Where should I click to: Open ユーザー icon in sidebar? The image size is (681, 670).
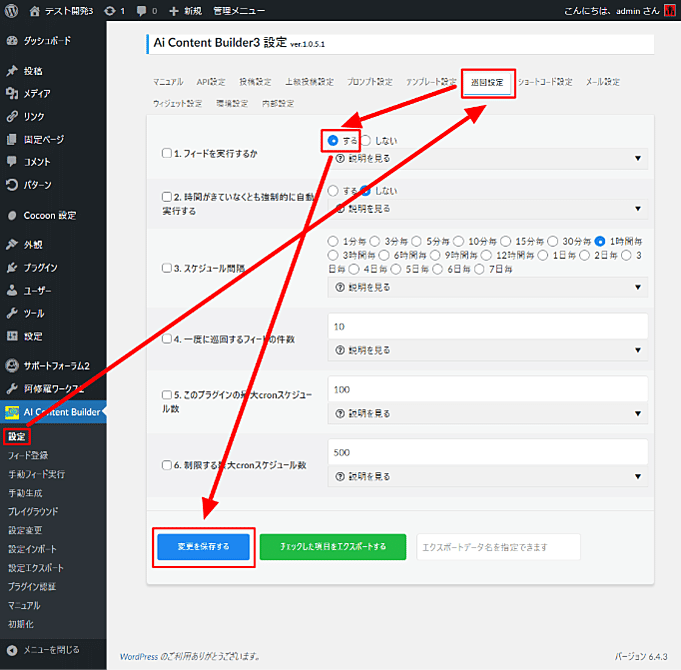pyautogui.click(x=12, y=290)
